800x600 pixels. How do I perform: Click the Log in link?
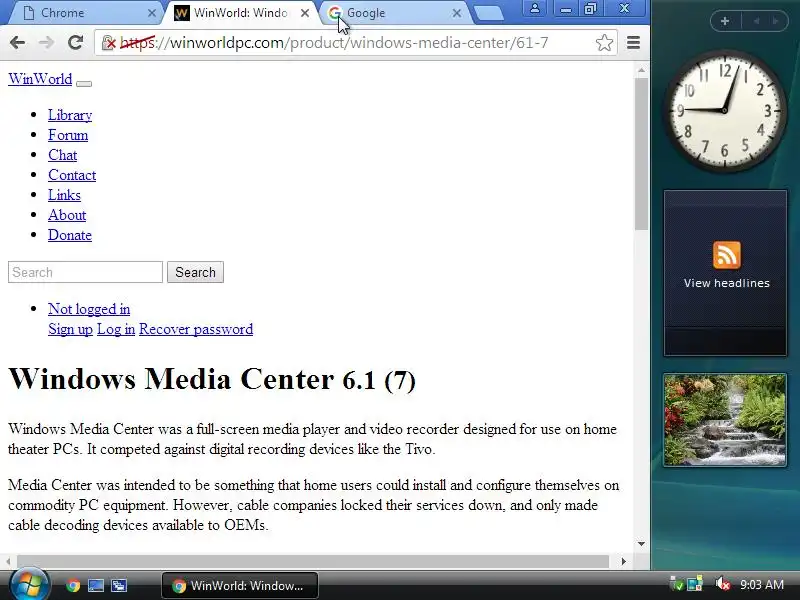click(116, 329)
